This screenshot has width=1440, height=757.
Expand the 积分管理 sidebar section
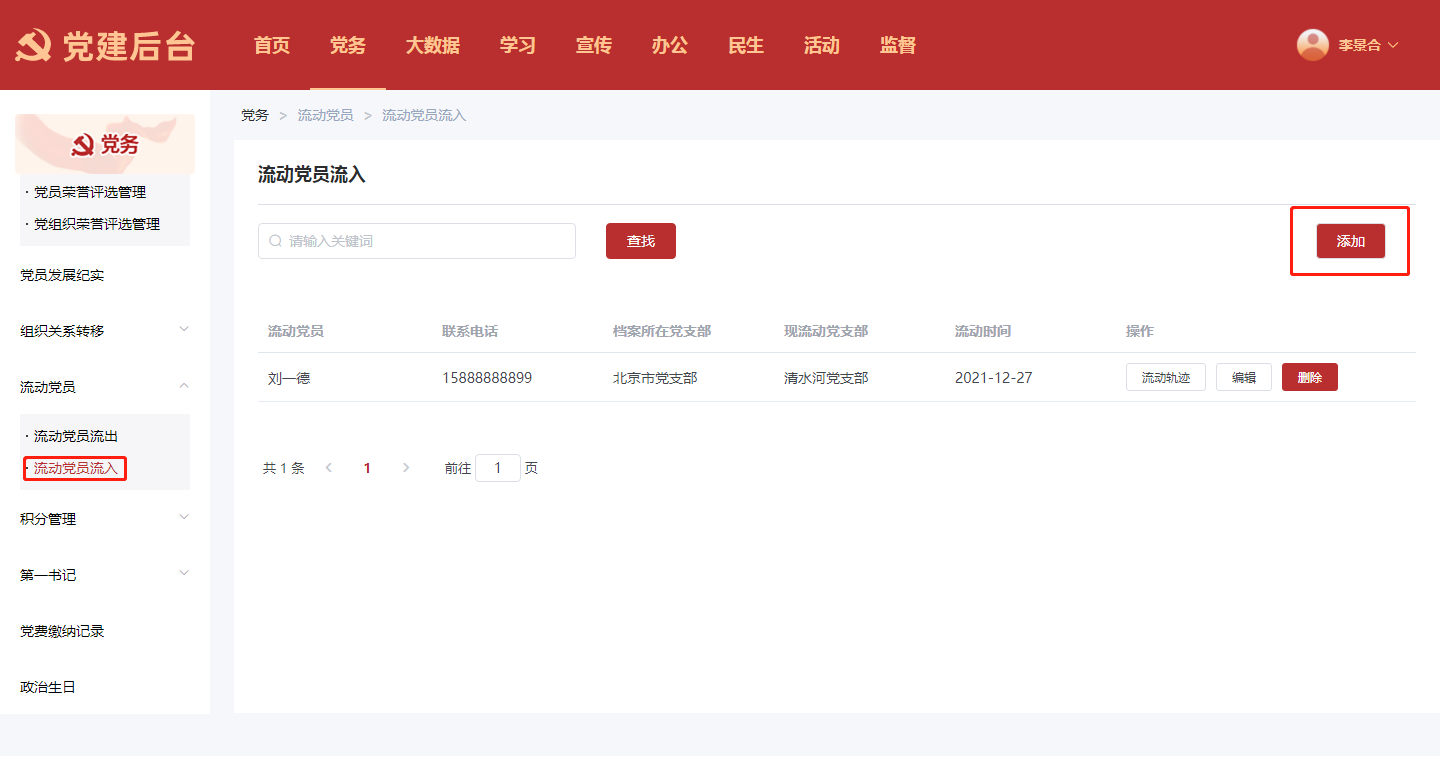[x=184, y=518]
